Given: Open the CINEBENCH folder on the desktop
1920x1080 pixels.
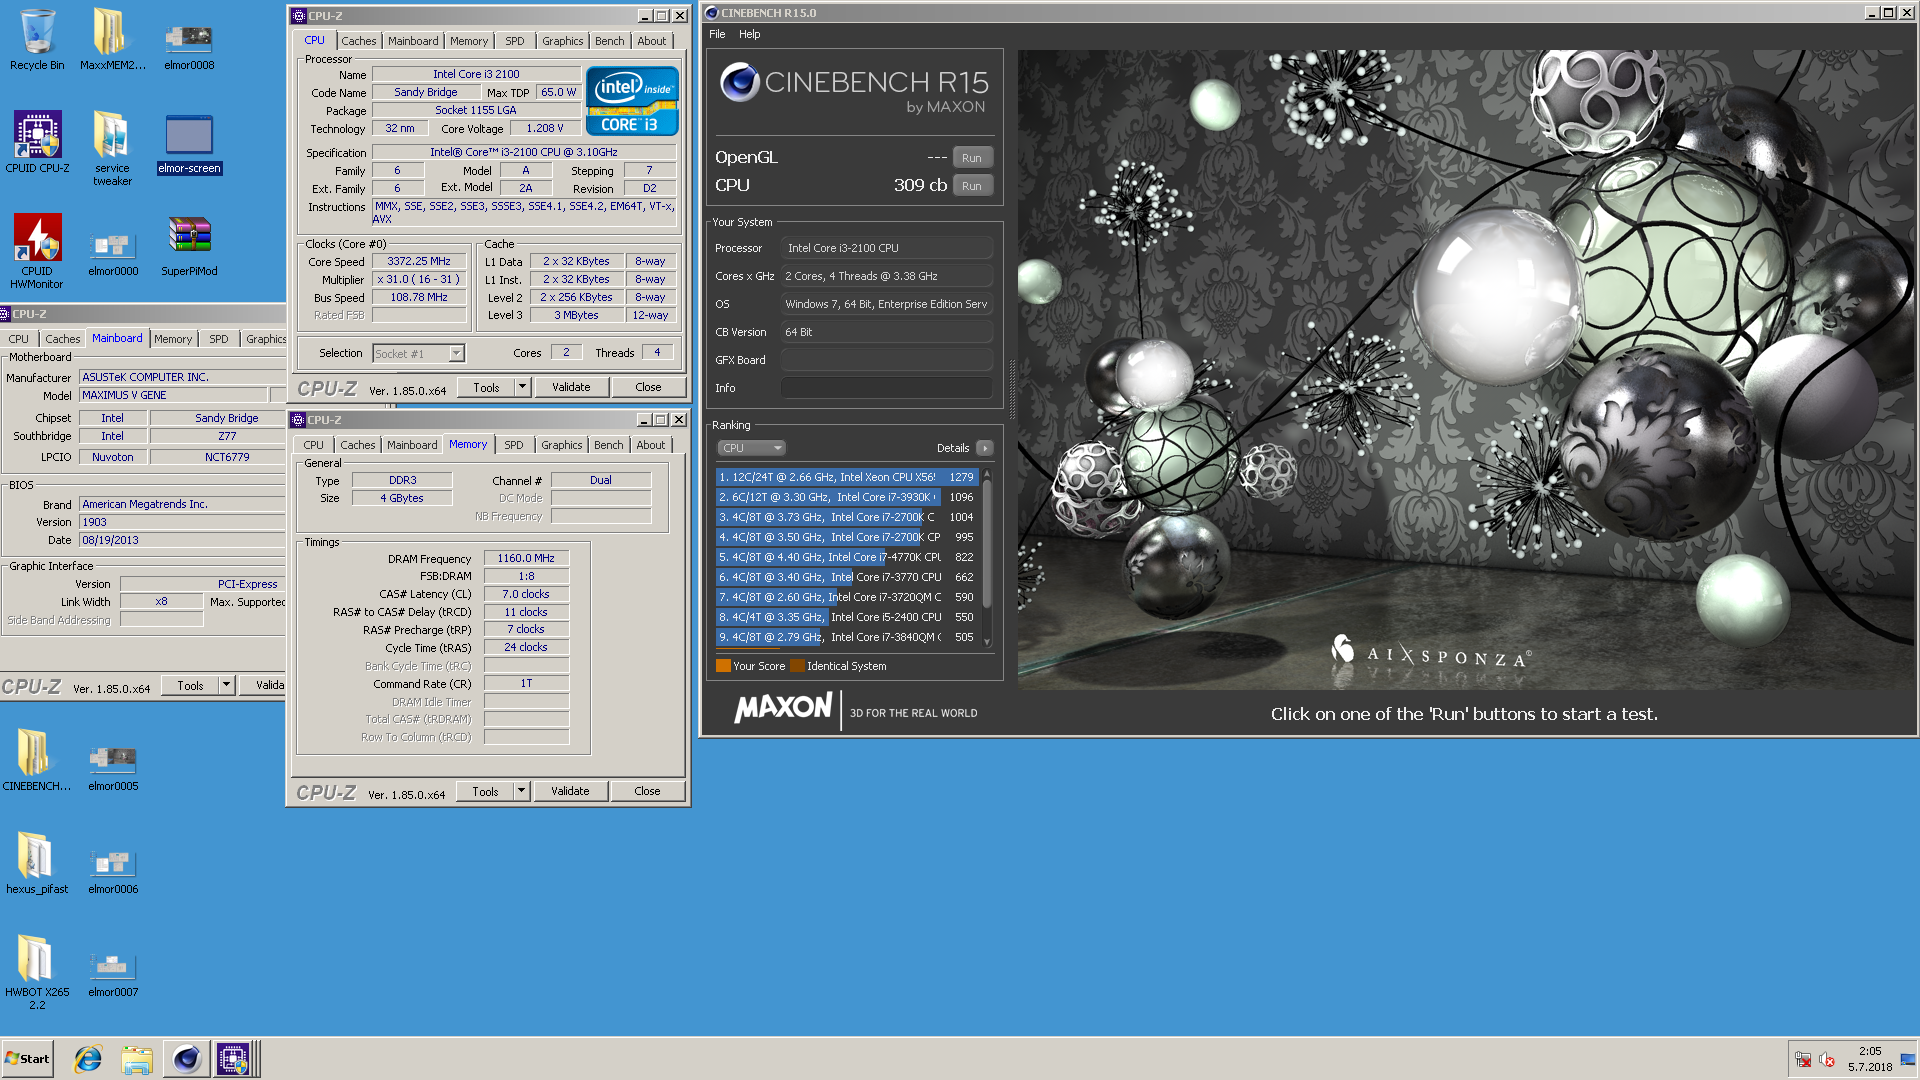Looking at the screenshot, I should (x=37, y=760).
